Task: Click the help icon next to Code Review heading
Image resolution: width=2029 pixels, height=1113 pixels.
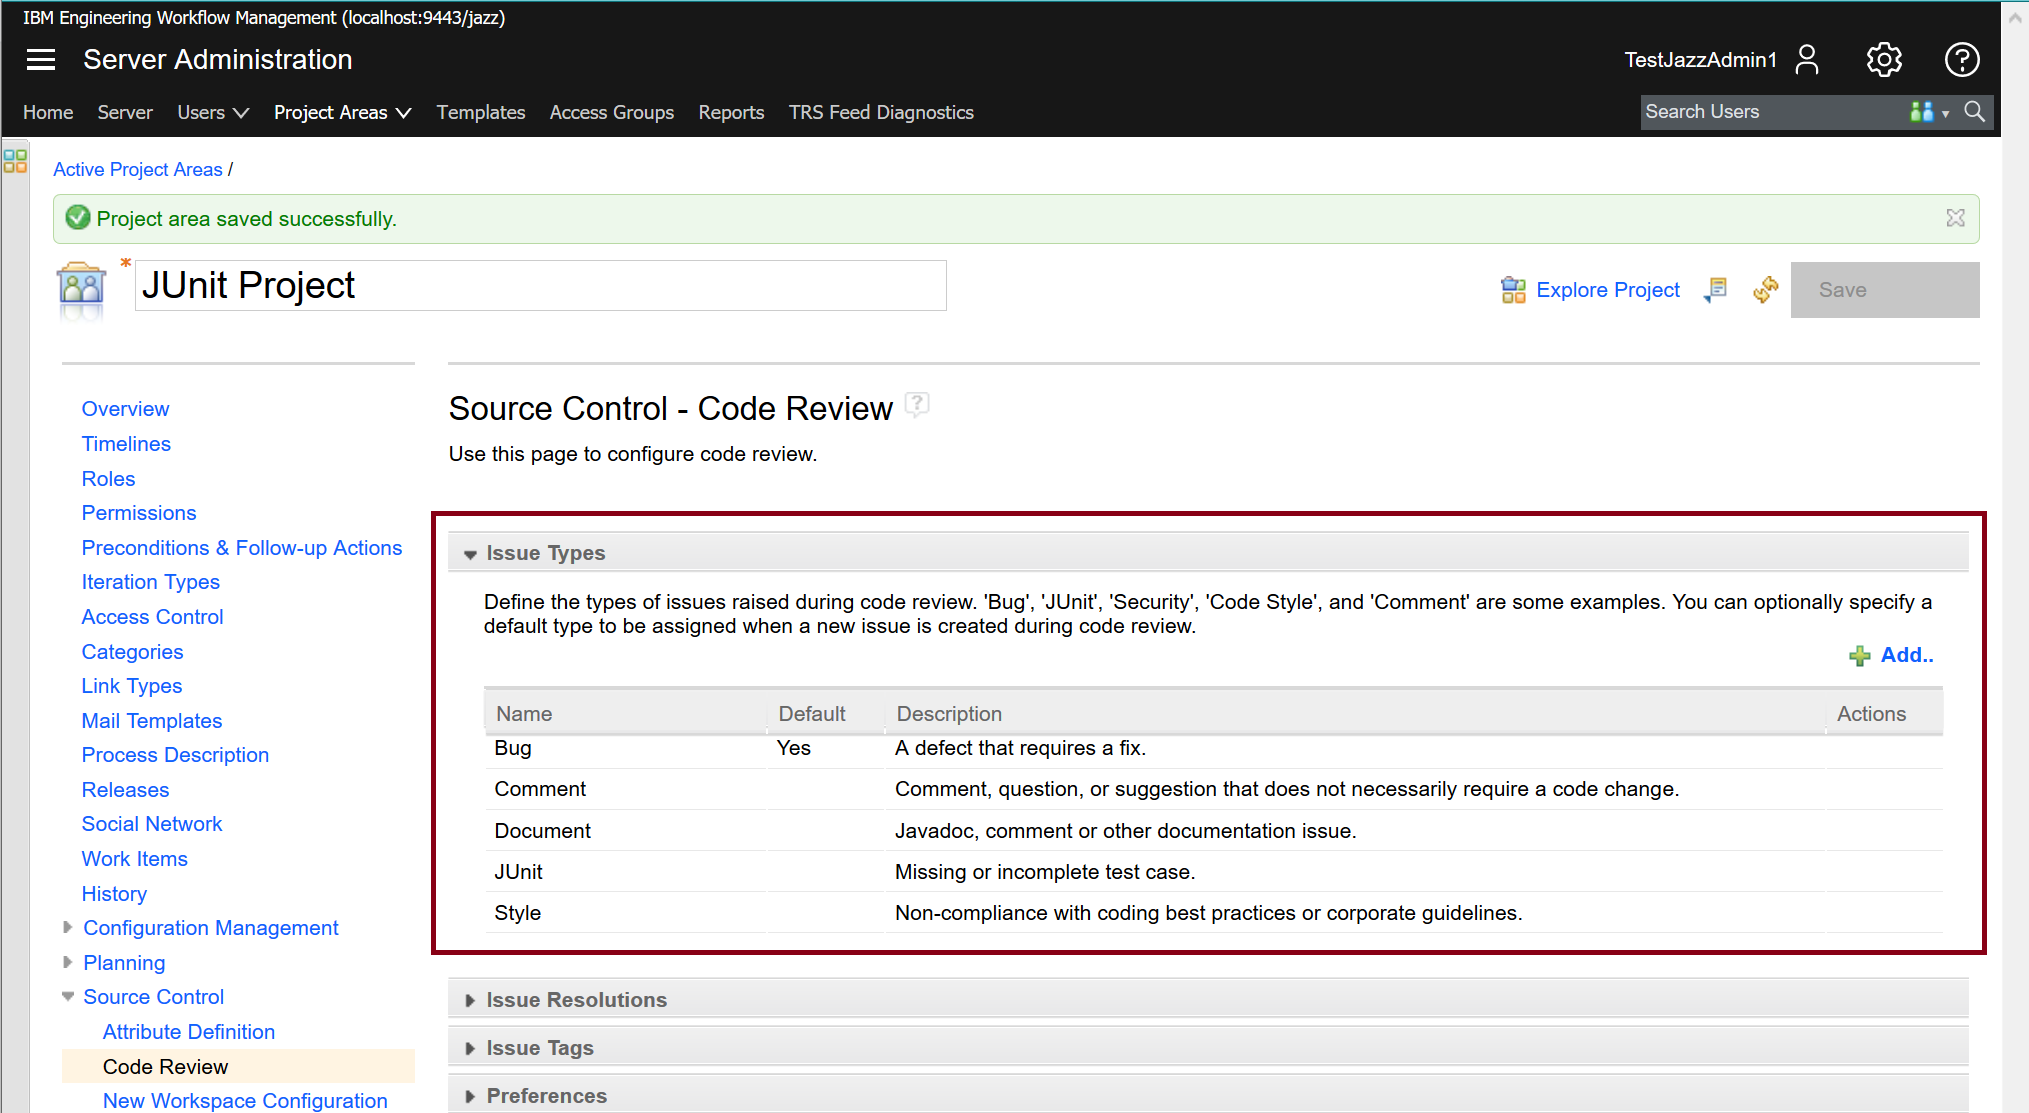Action: [x=916, y=404]
